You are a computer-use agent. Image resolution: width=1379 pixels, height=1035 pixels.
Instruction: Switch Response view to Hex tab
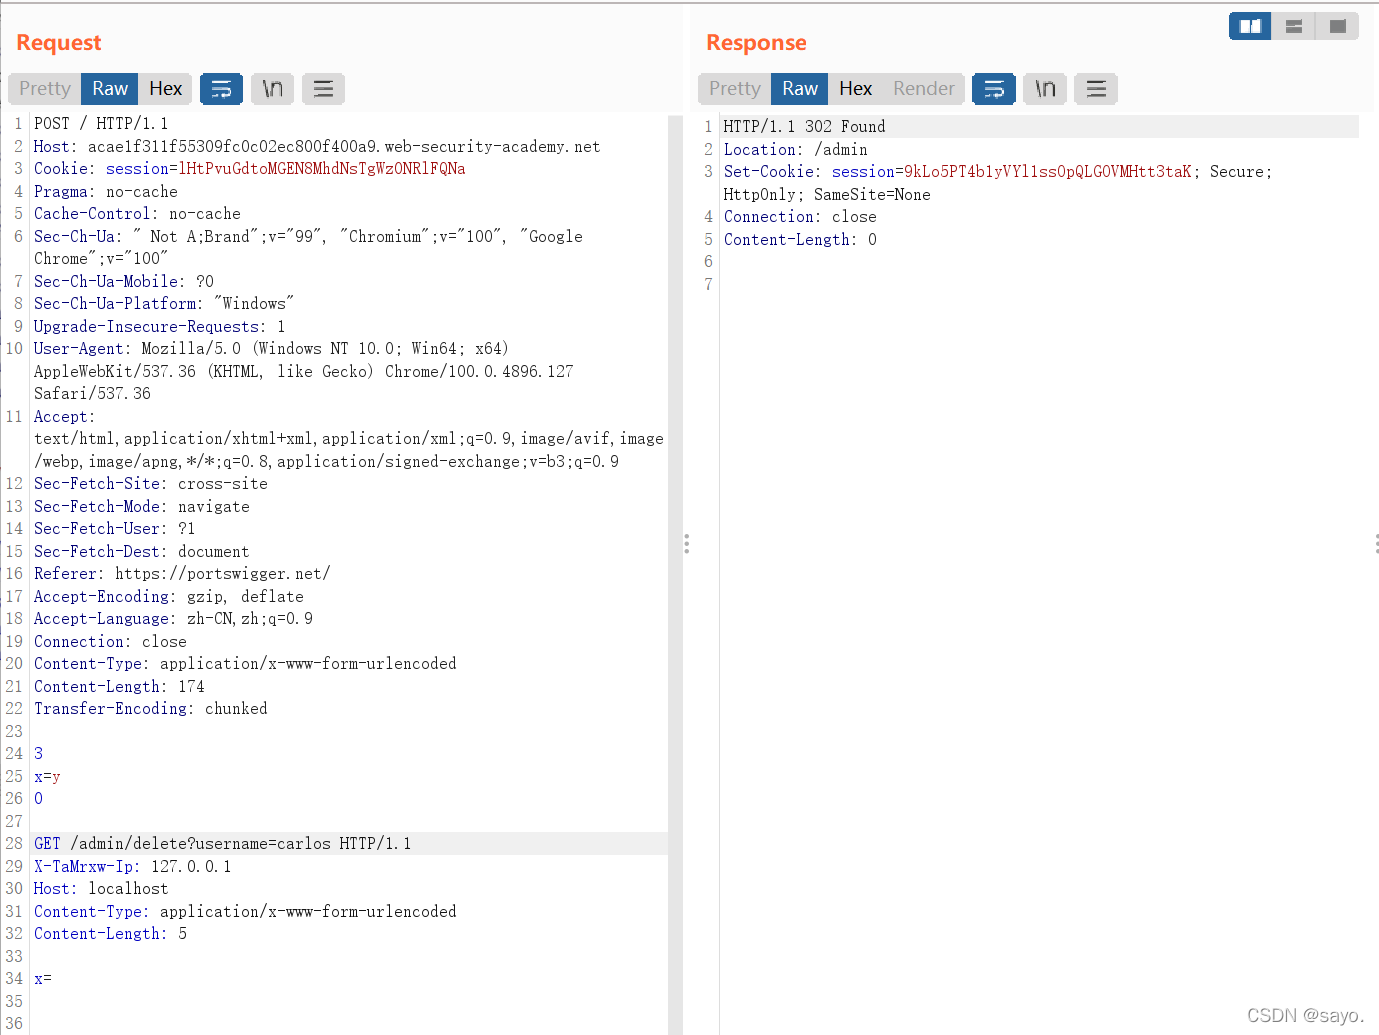tap(856, 89)
